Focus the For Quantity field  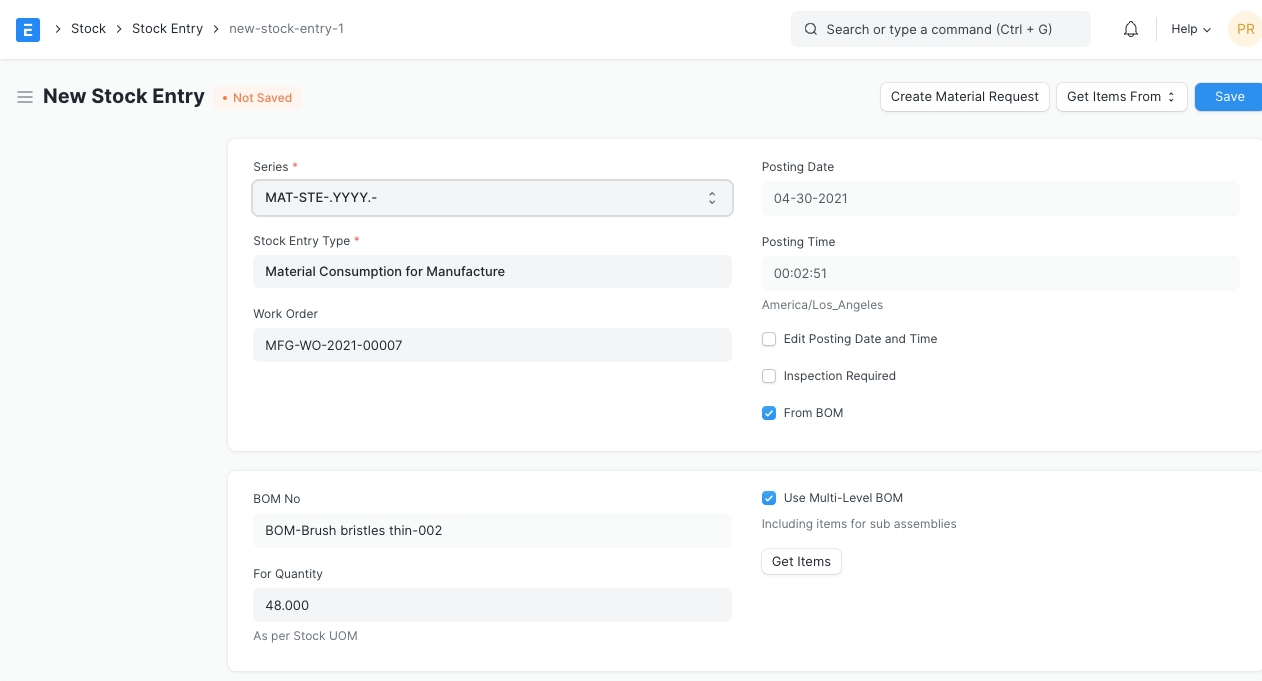click(x=491, y=605)
